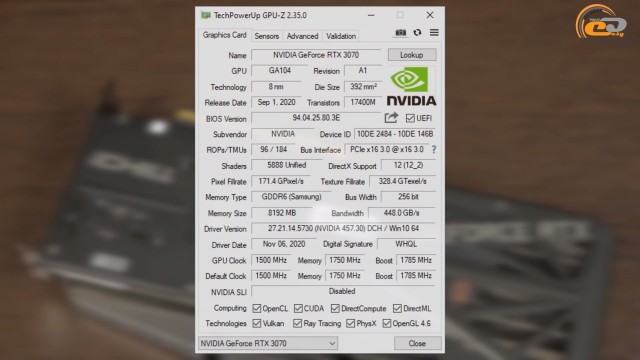Open the hamburger menu in GPU-Z

tap(434, 32)
